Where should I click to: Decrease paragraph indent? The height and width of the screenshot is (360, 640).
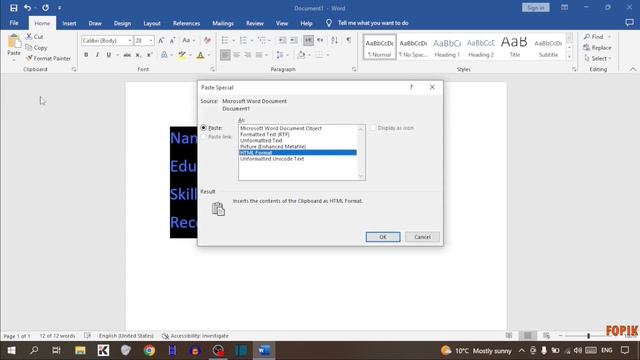(282, 40)
